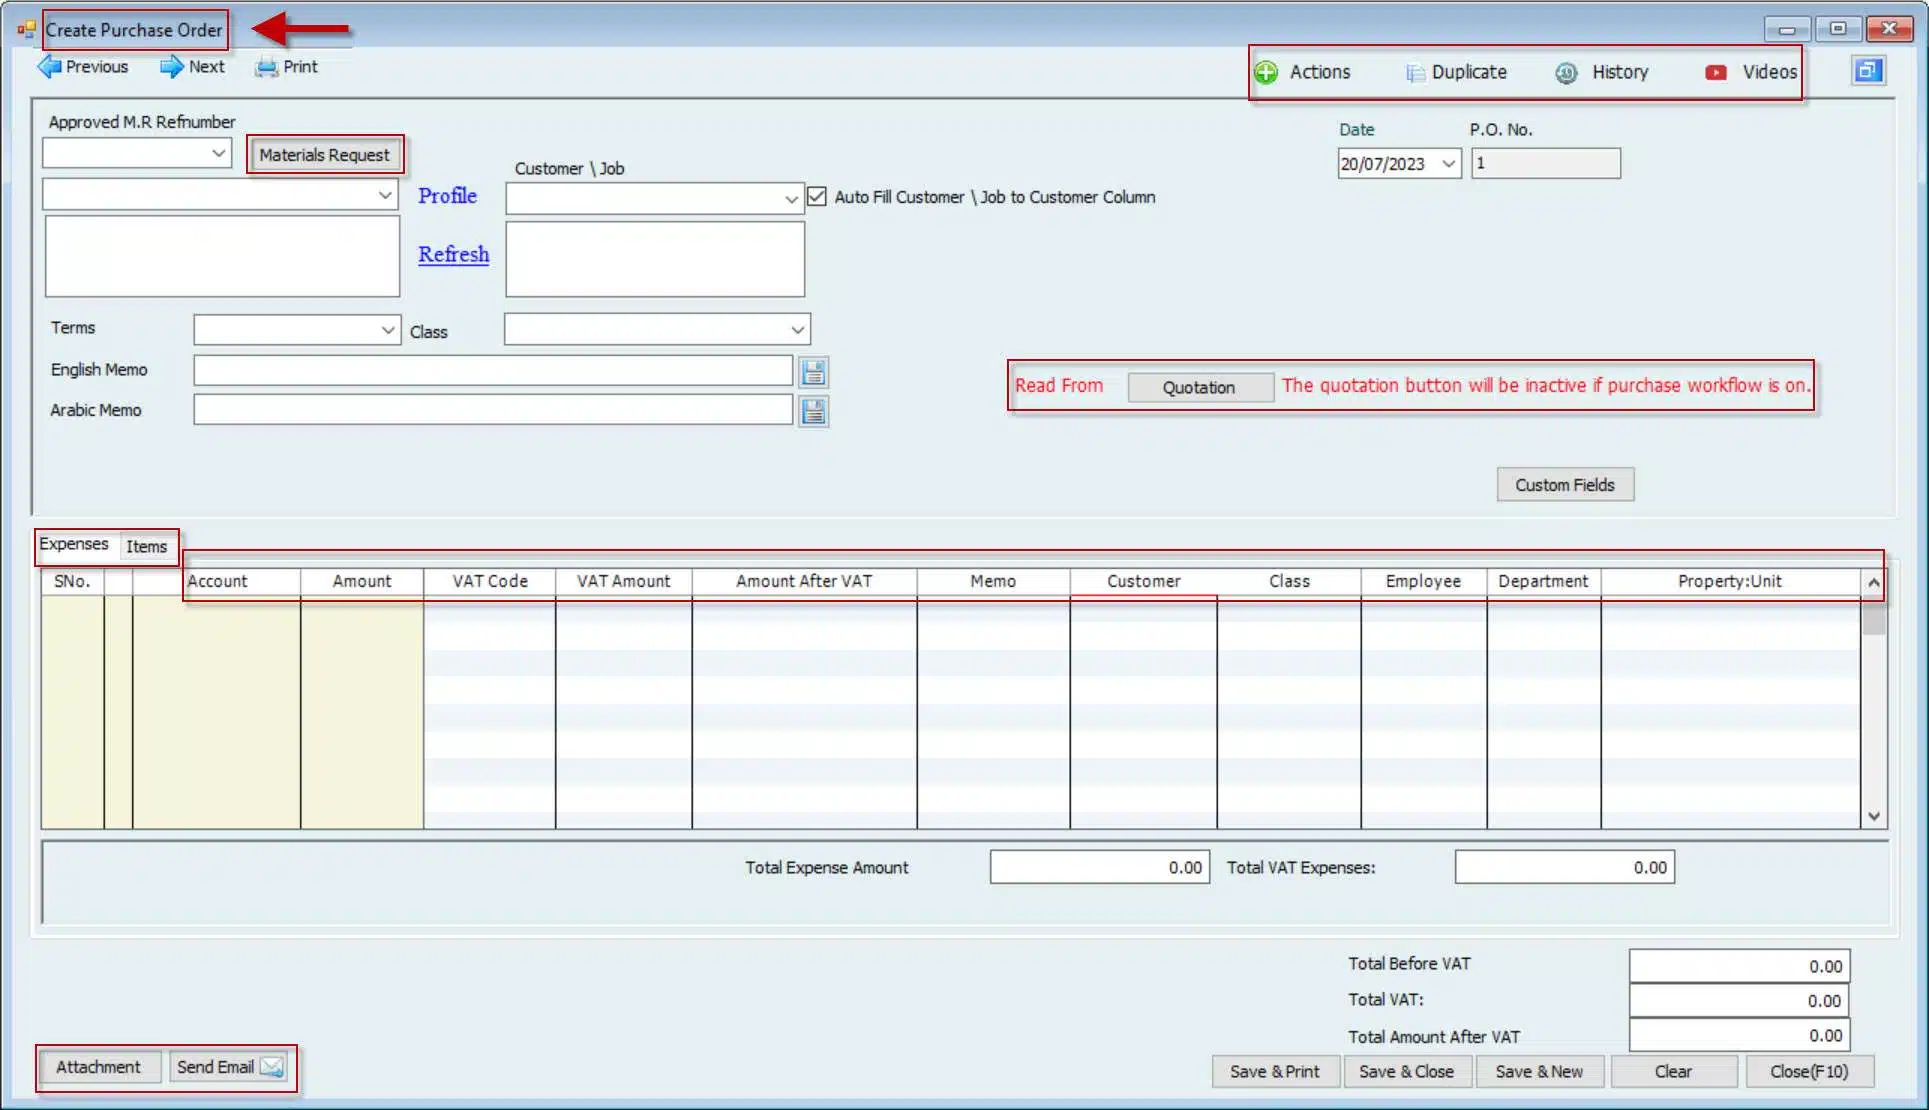Click the Next arrow icon
This screenshot has width=1929, height=1110.
click(x=172, y=67)
